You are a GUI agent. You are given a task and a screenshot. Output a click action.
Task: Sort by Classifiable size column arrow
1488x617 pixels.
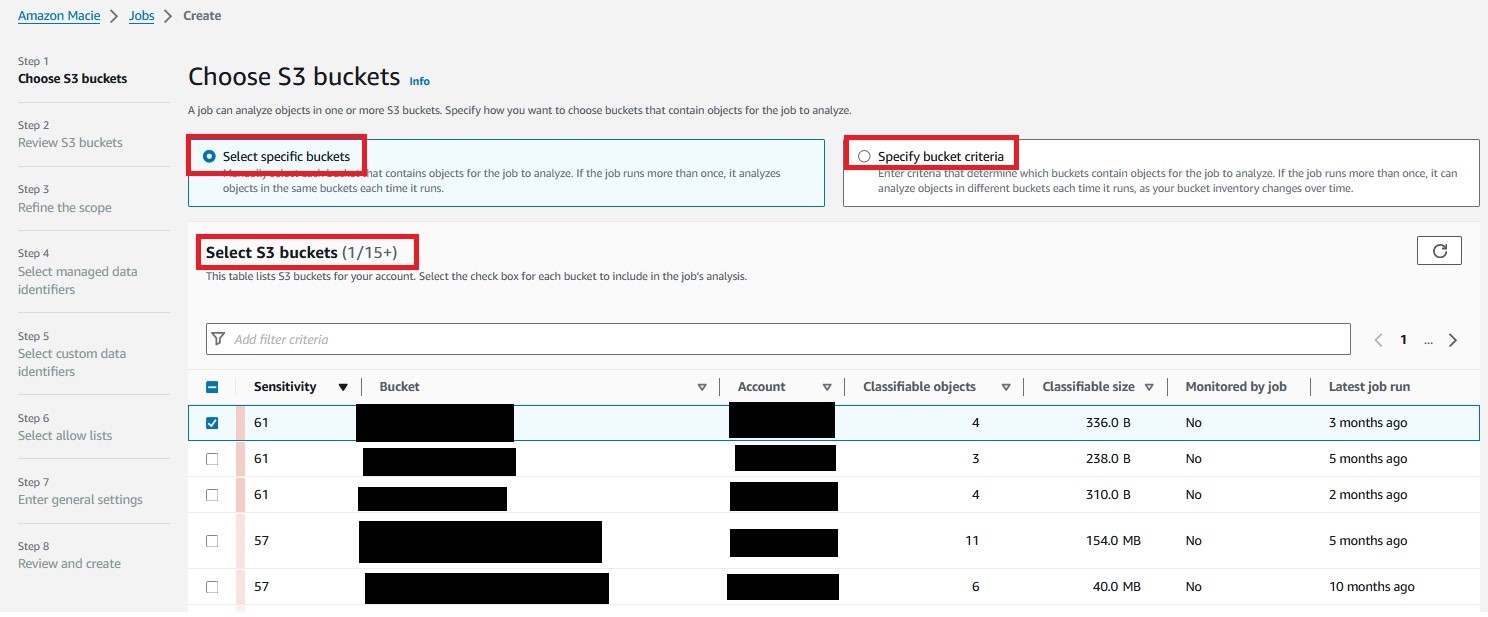click(1150, 387)
